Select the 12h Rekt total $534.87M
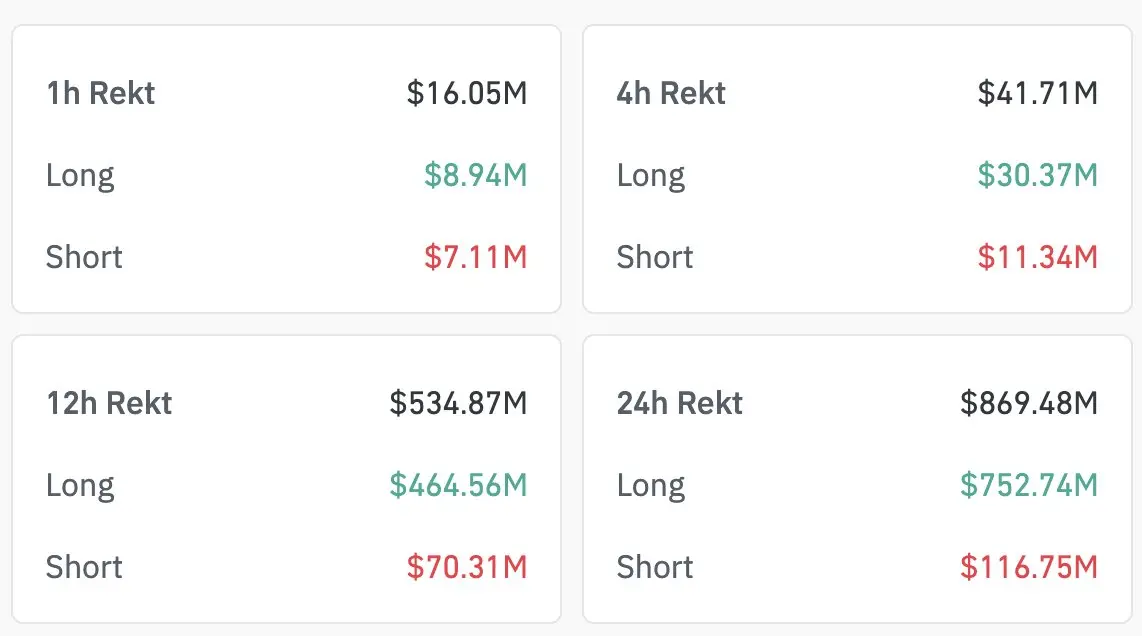This screenshot has height=636, width=1142. coord(458,403)
